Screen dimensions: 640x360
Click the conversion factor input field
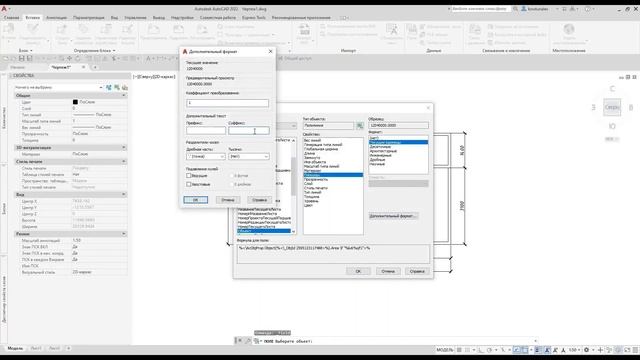pos(227,103)
